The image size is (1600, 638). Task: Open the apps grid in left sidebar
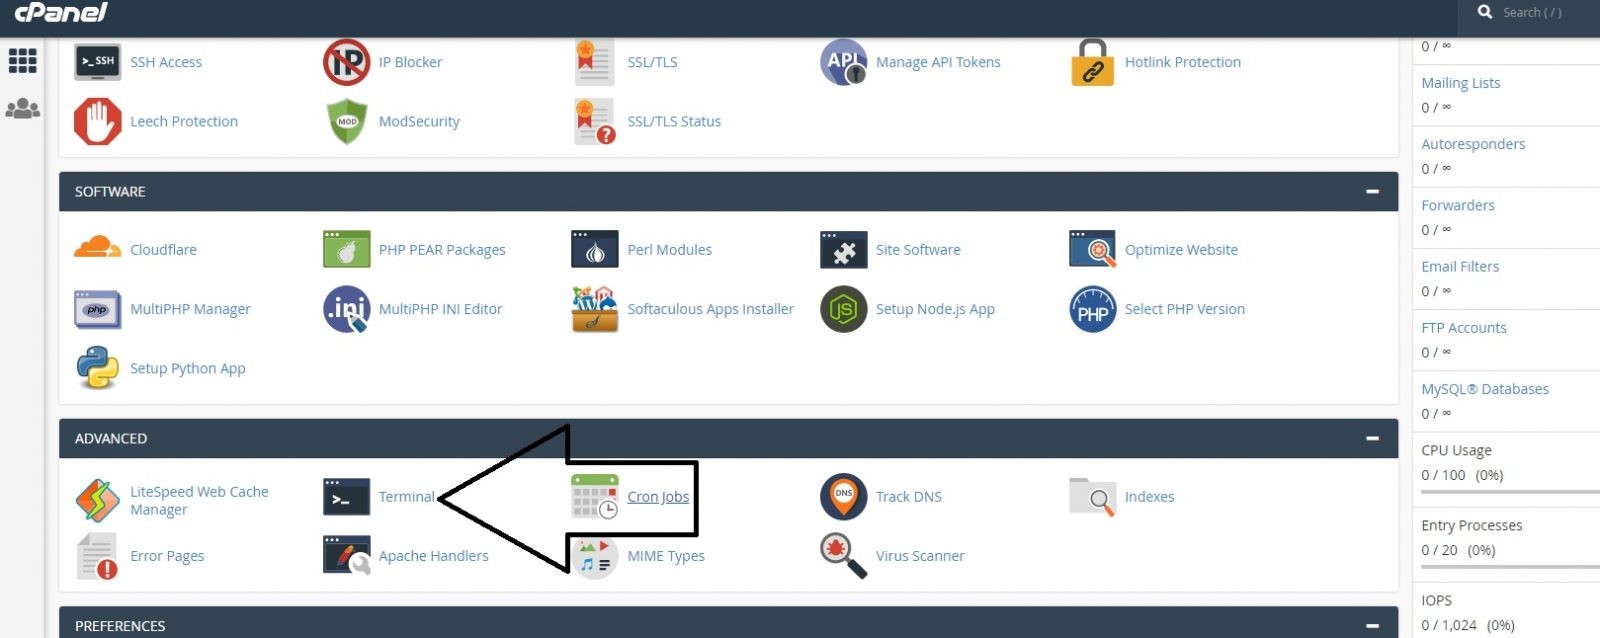pyautogui.click(x=22, y=61)
